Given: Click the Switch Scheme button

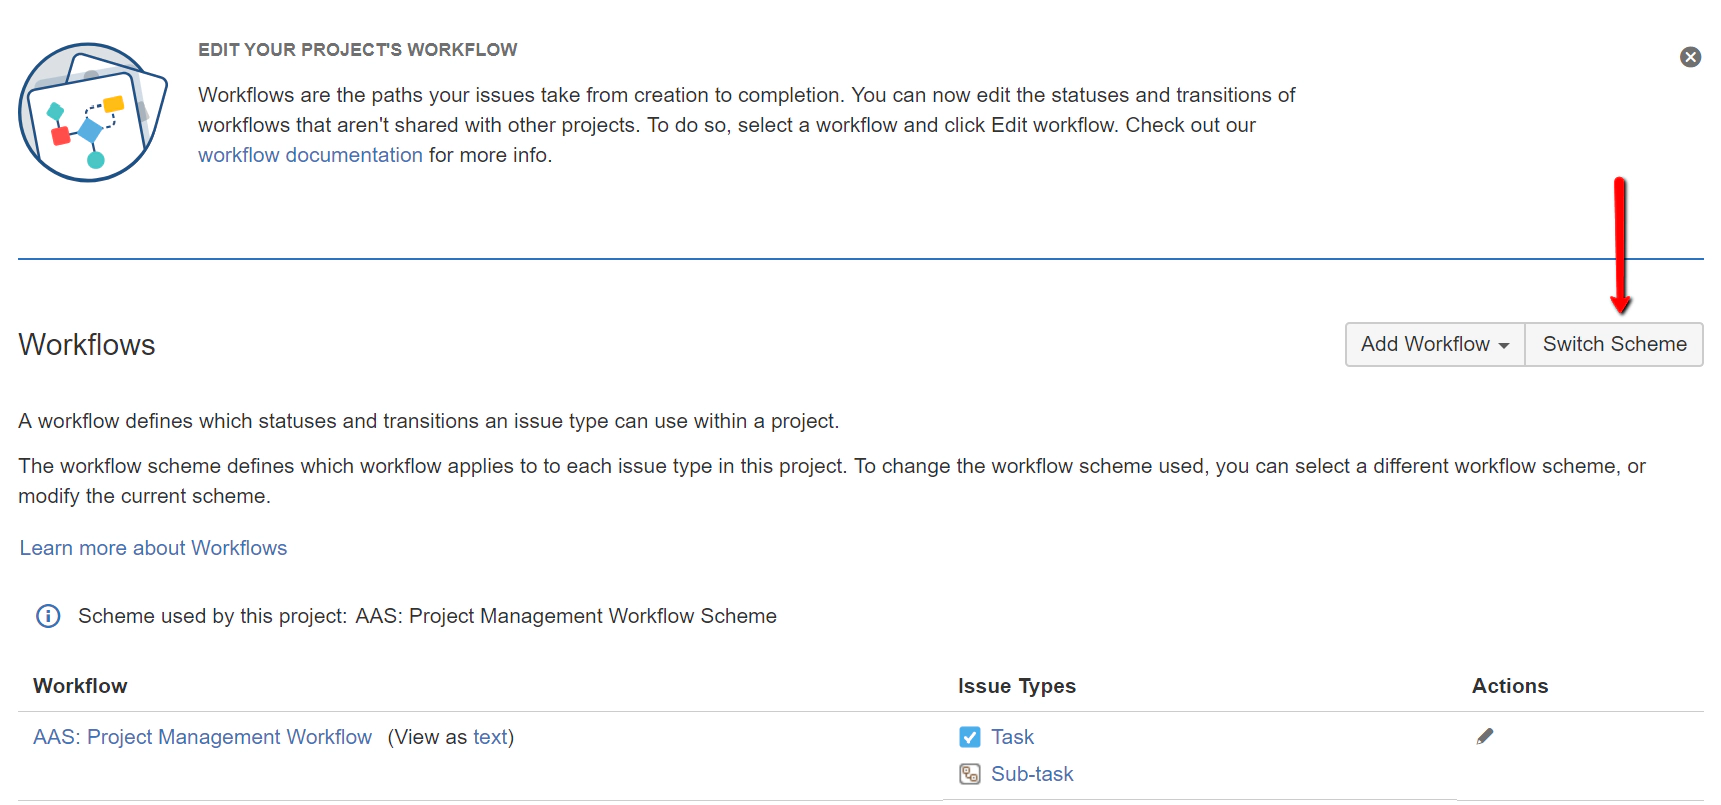Looking at the screenshot, I should pyautogui.click(x=1614, y=344).
